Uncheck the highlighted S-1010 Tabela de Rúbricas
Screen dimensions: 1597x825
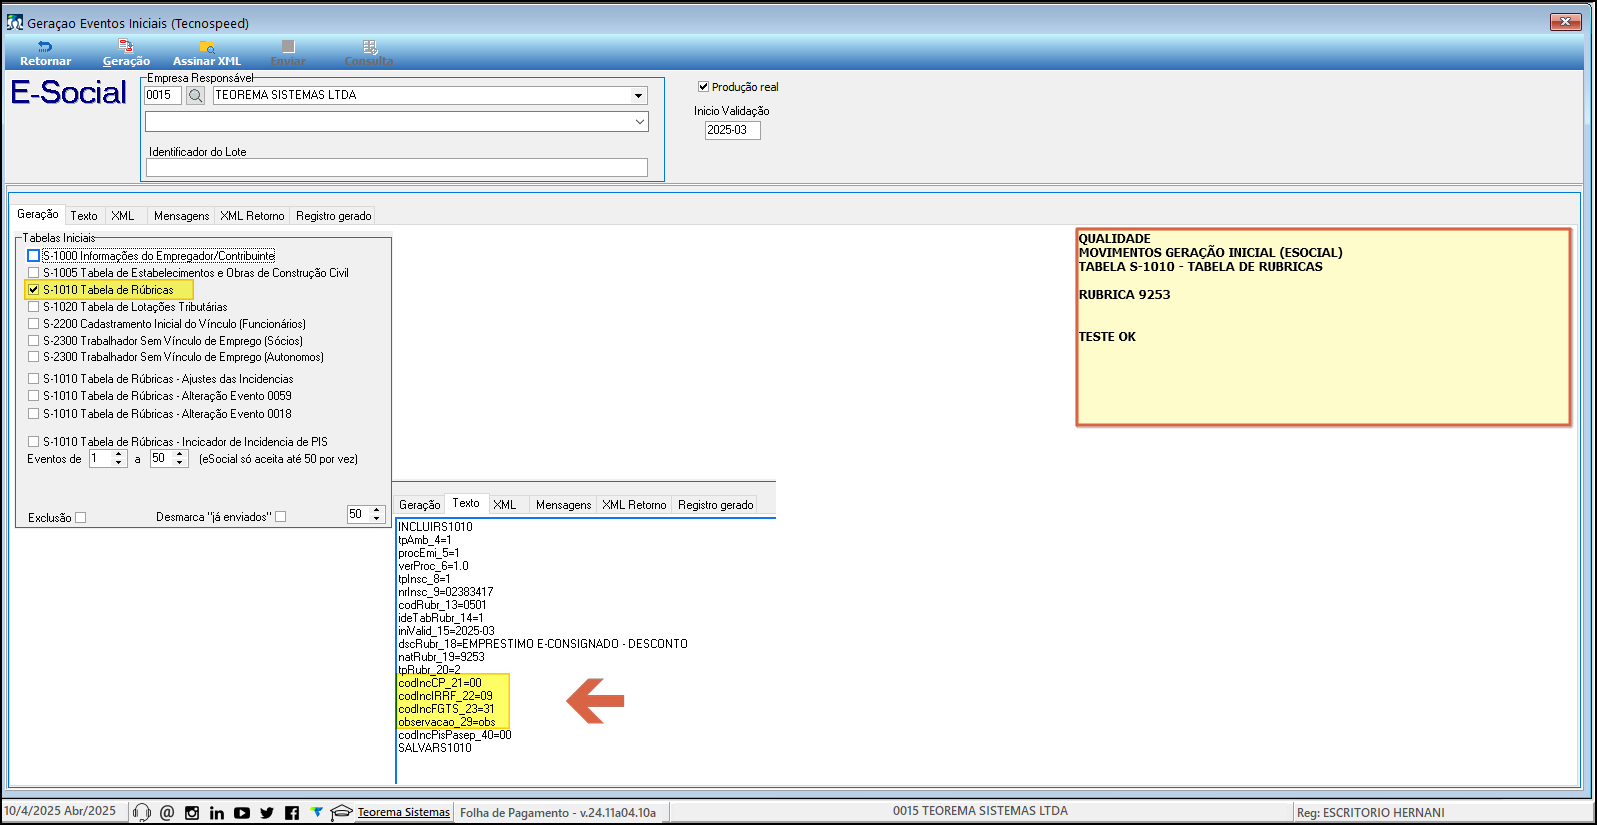coord(33,290)
